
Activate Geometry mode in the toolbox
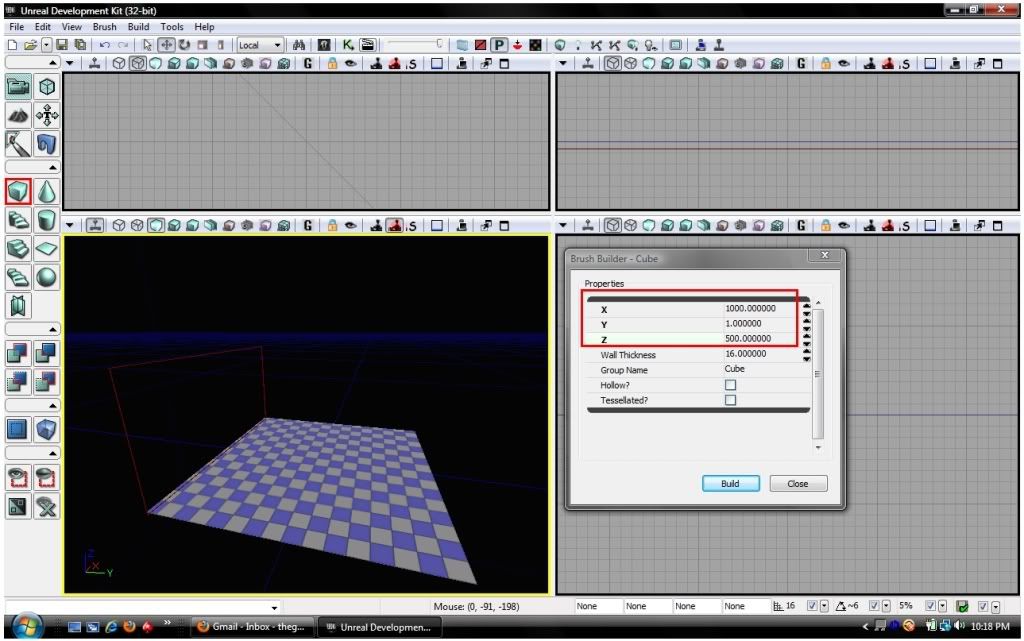click(x=46, y=87)
